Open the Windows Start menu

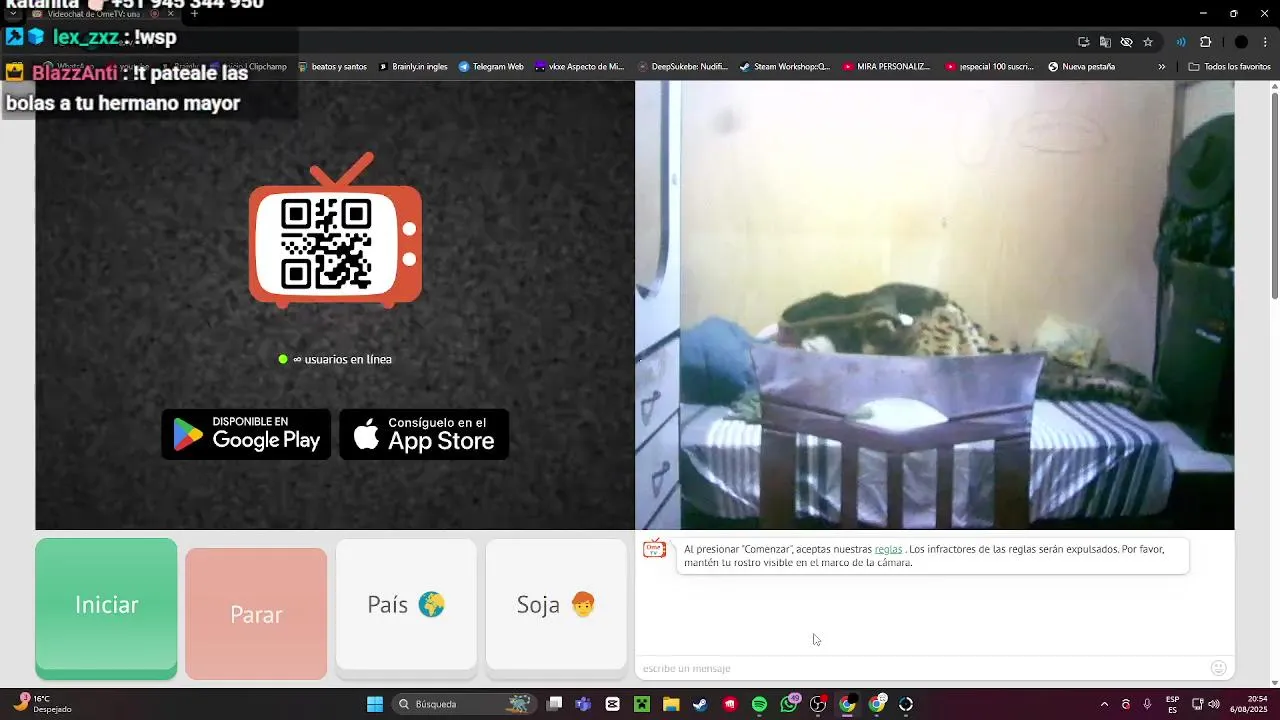375,704
